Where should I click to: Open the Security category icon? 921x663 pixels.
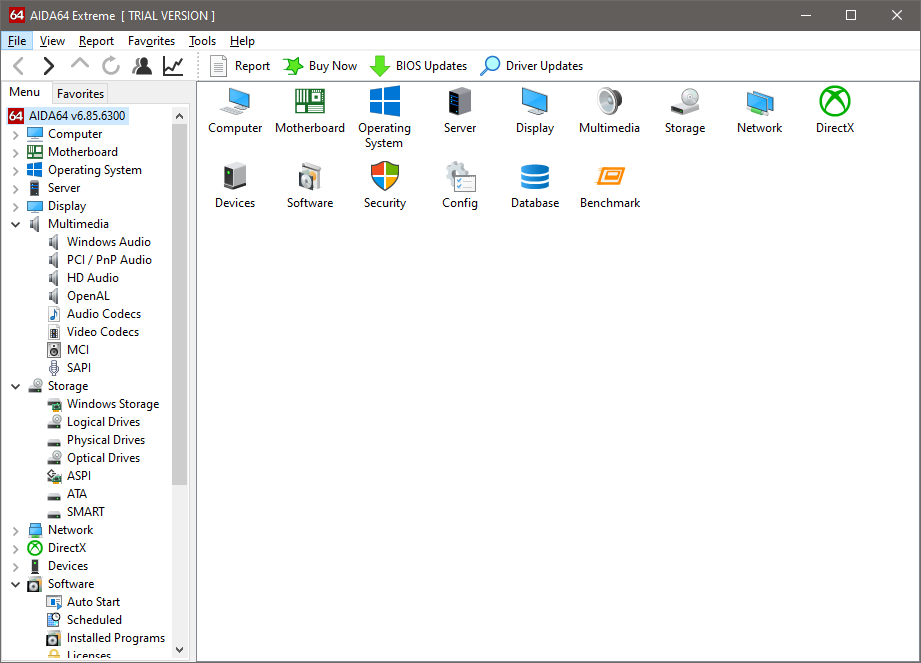[x=385, y=178]
